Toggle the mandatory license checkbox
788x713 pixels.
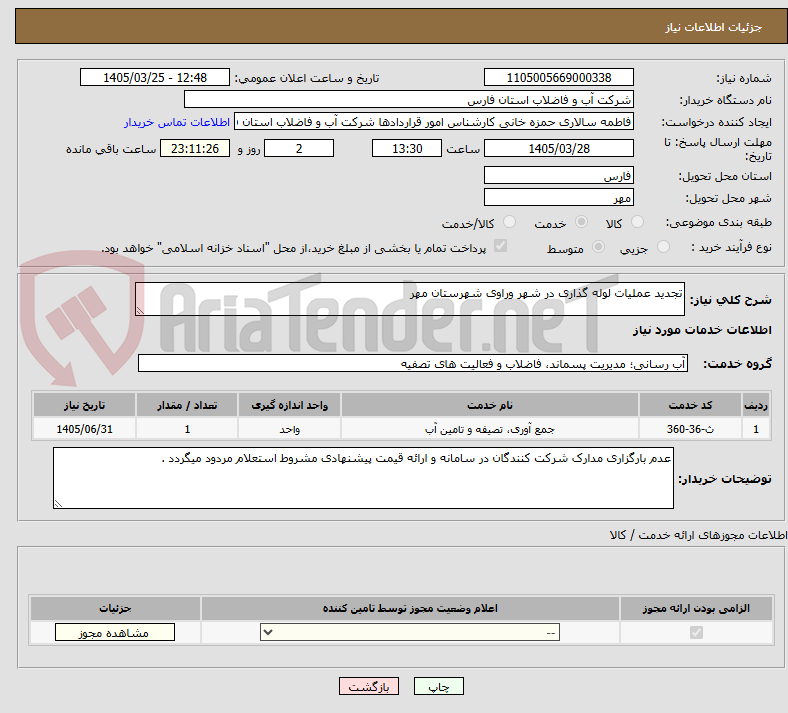coord(696,633)
